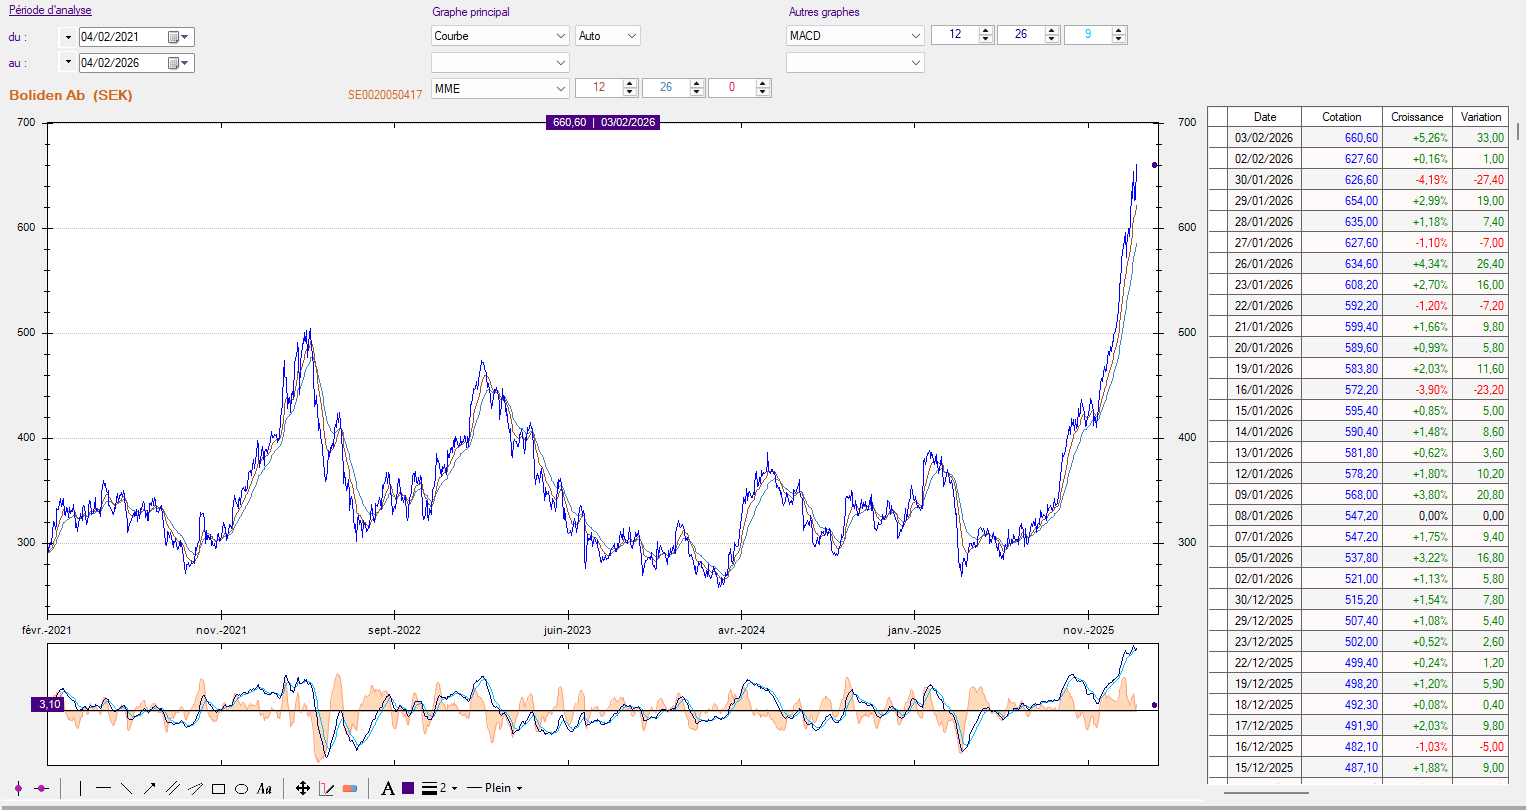Select the vertical line drawing tool

pos(80,789)
